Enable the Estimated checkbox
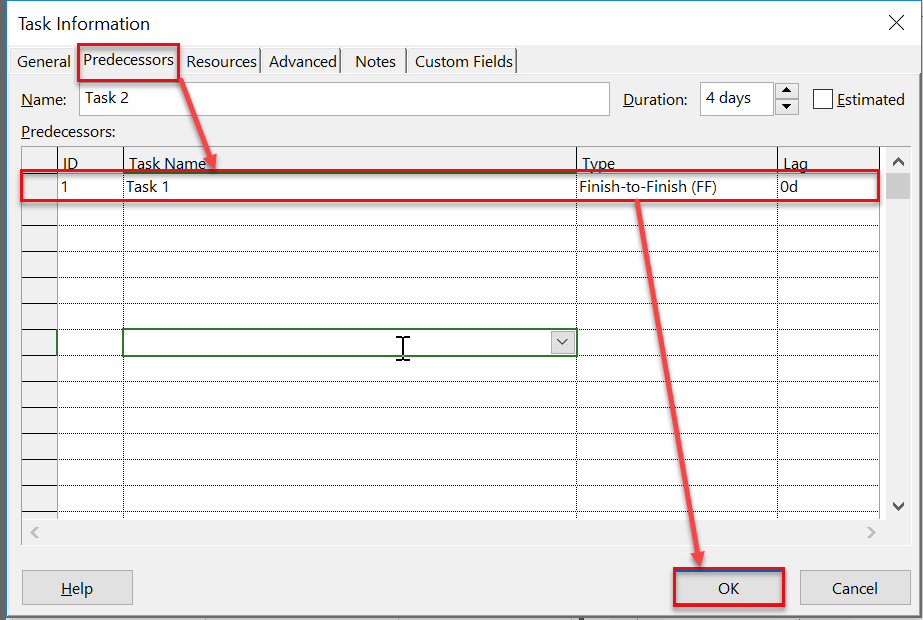This screenshot has width=923, height=620. tap(823, 100)
